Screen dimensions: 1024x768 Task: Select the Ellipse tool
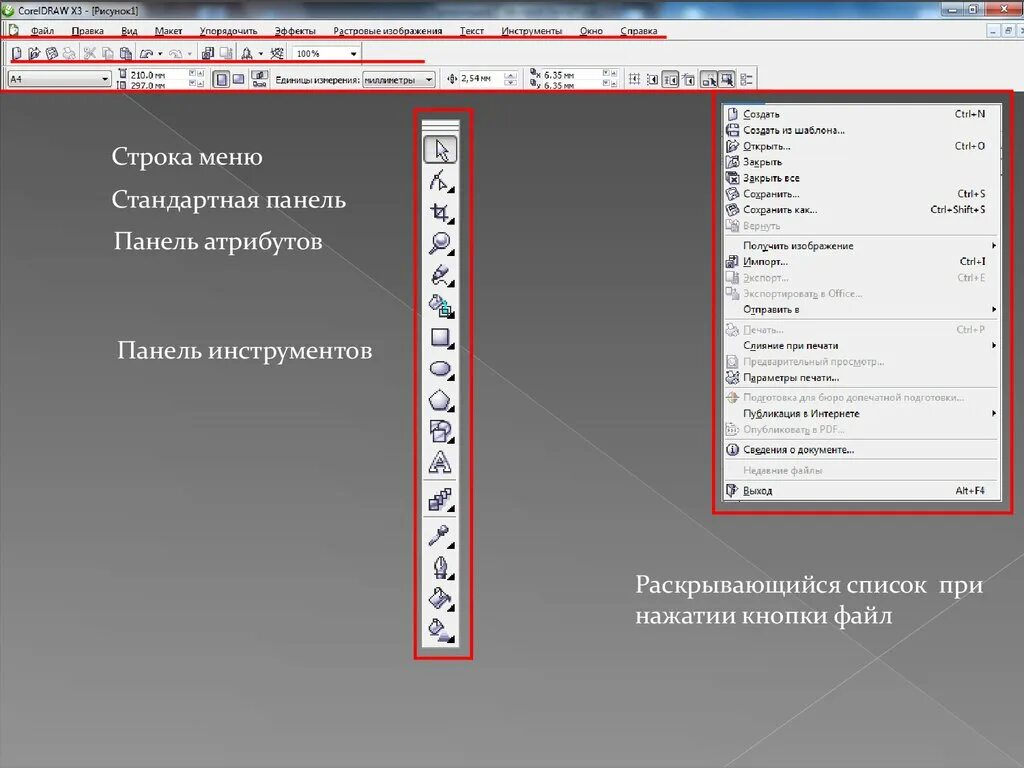click(441, 369)
